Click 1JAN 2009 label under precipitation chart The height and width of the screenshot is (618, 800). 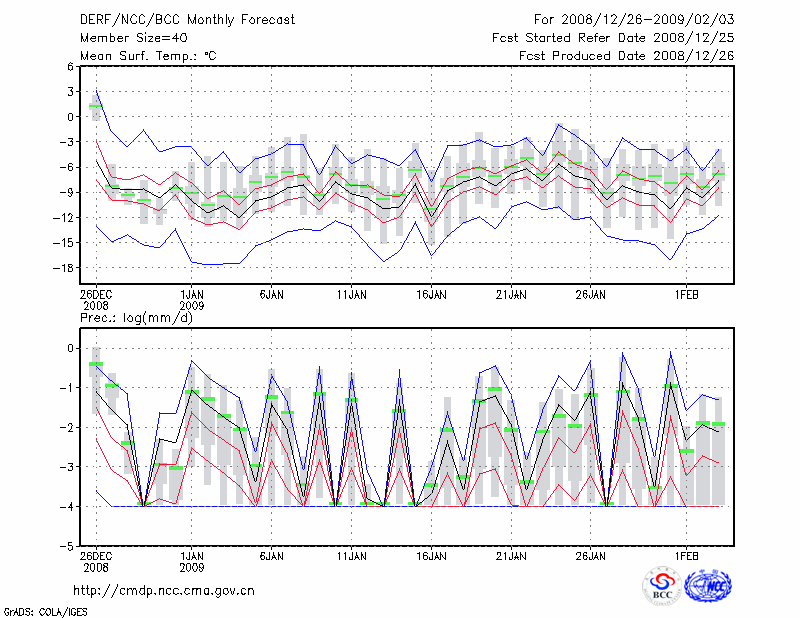click(192, 561)
